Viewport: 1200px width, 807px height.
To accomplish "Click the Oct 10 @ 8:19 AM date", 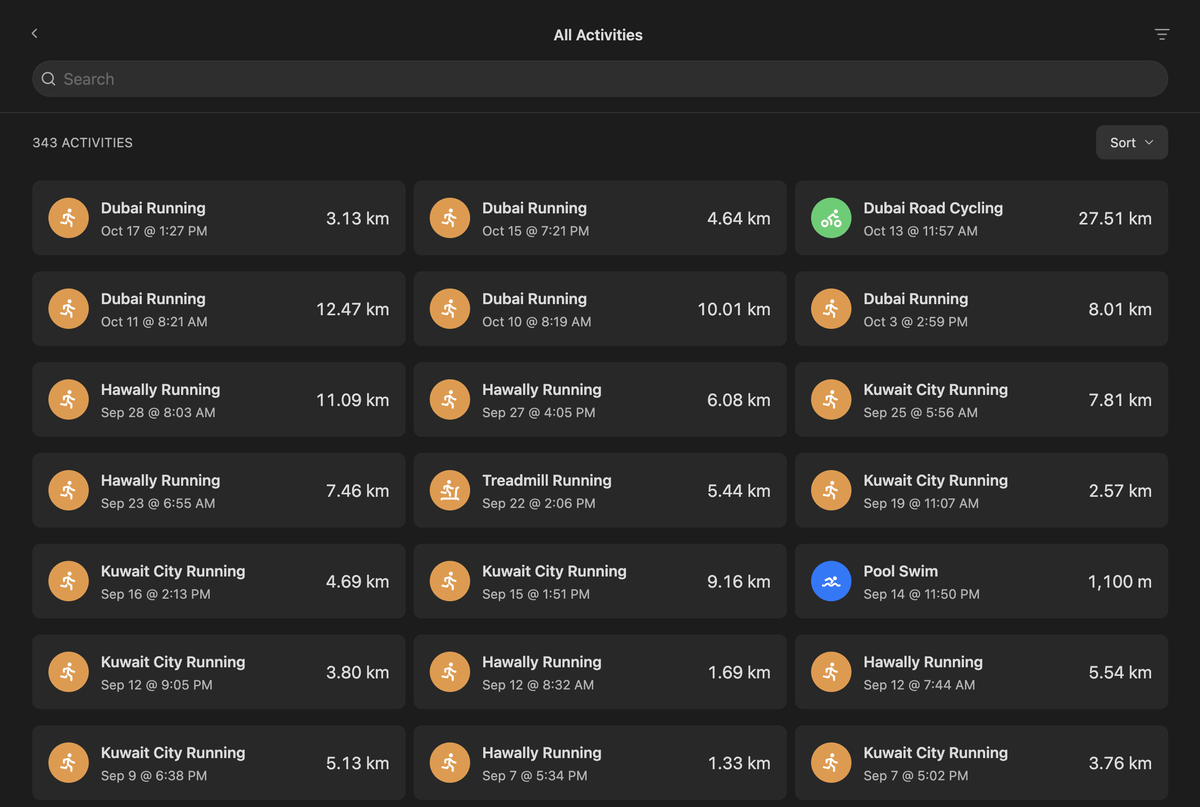I will (536, 322).
